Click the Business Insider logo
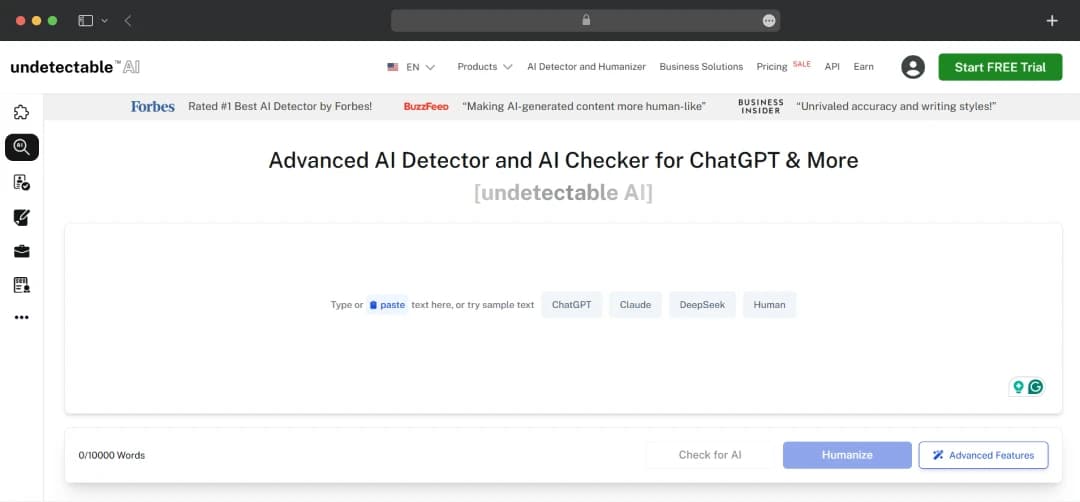Viewport: 1080px width, 502px height. [x=760, y=107]
